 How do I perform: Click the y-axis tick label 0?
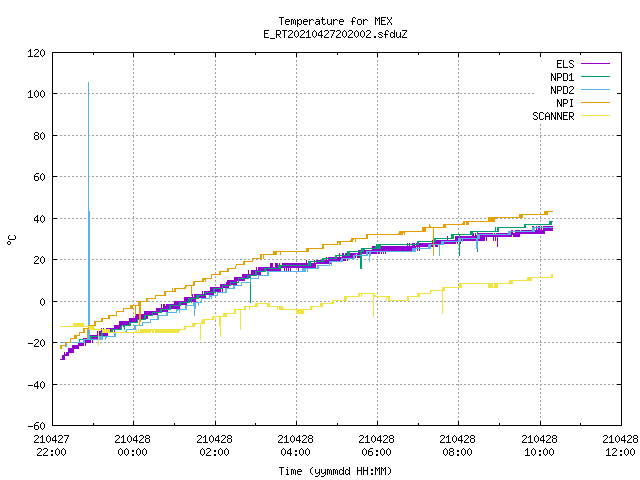(x=42, y=302)
